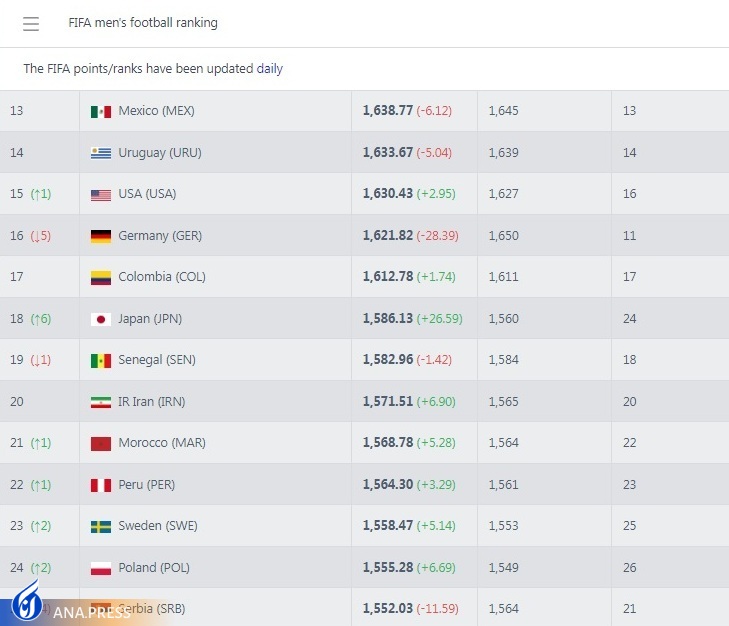This screenshot has height=626, width=729.
Task: Select Germany's 1,621.82 points cell
Action: [x=388, y=236]
